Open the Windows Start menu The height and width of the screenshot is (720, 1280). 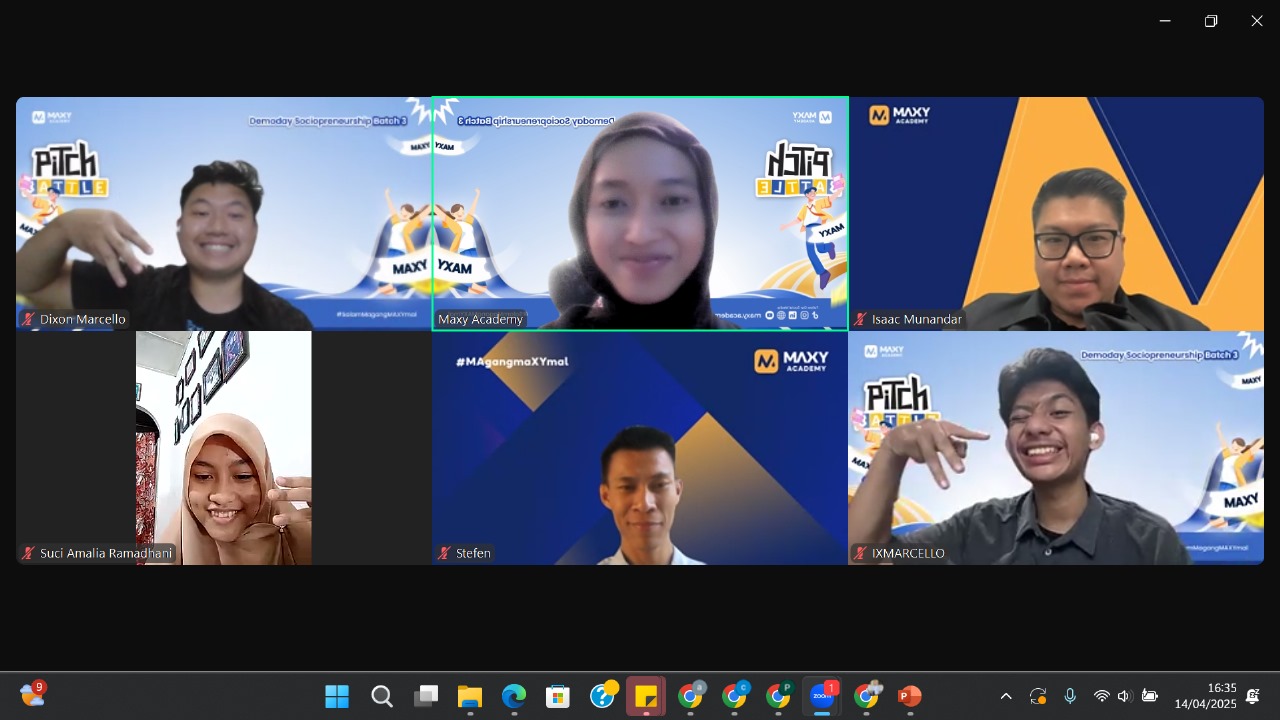coord(337,696)
